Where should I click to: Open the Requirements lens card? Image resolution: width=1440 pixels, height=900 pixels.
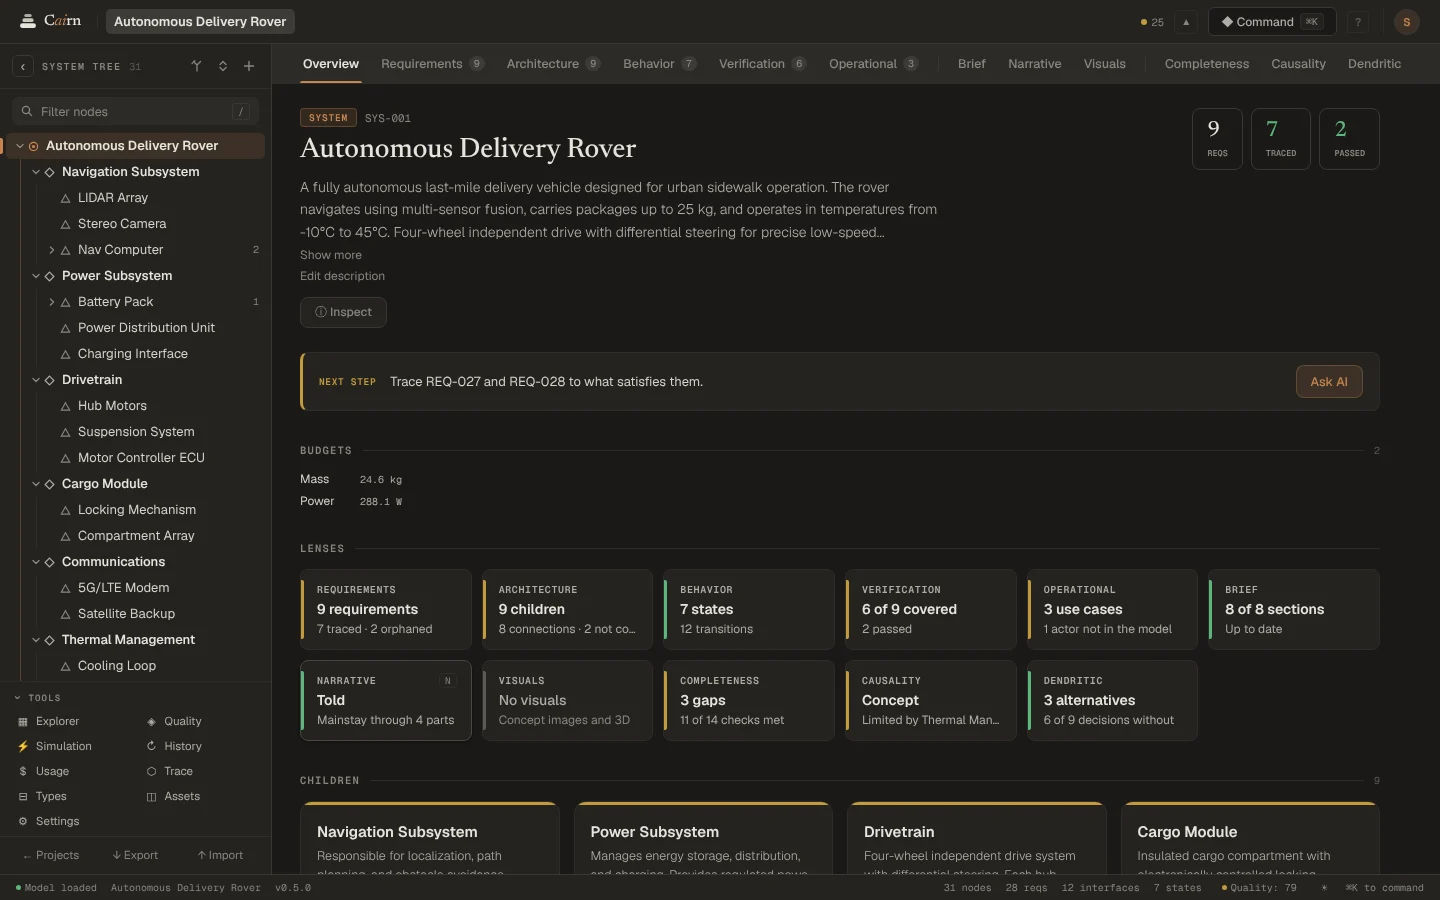point(386,610)
